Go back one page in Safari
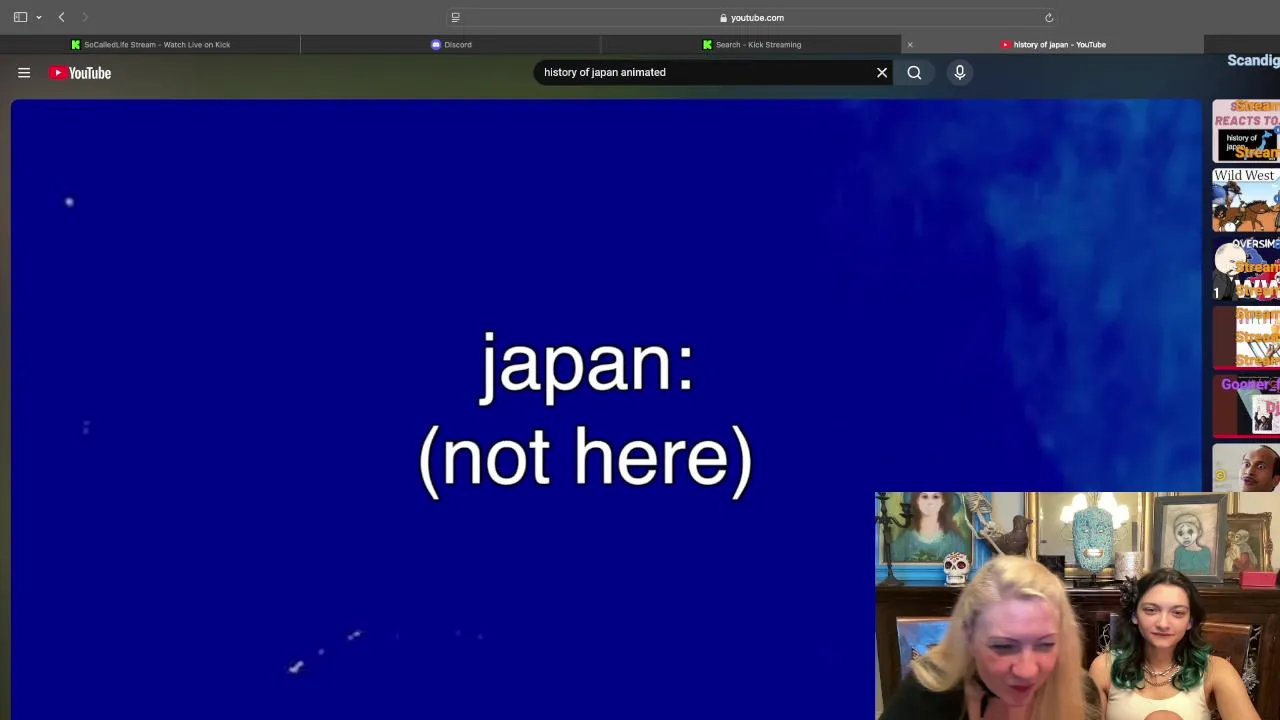Screen dimensions: 1280x720 coord(61,17)
